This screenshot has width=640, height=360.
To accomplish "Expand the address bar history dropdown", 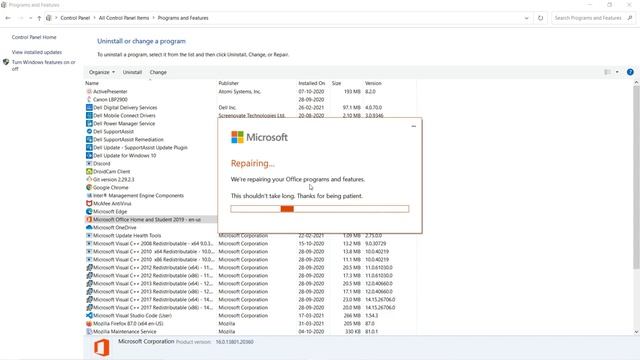I will click(x=527, y=18).
